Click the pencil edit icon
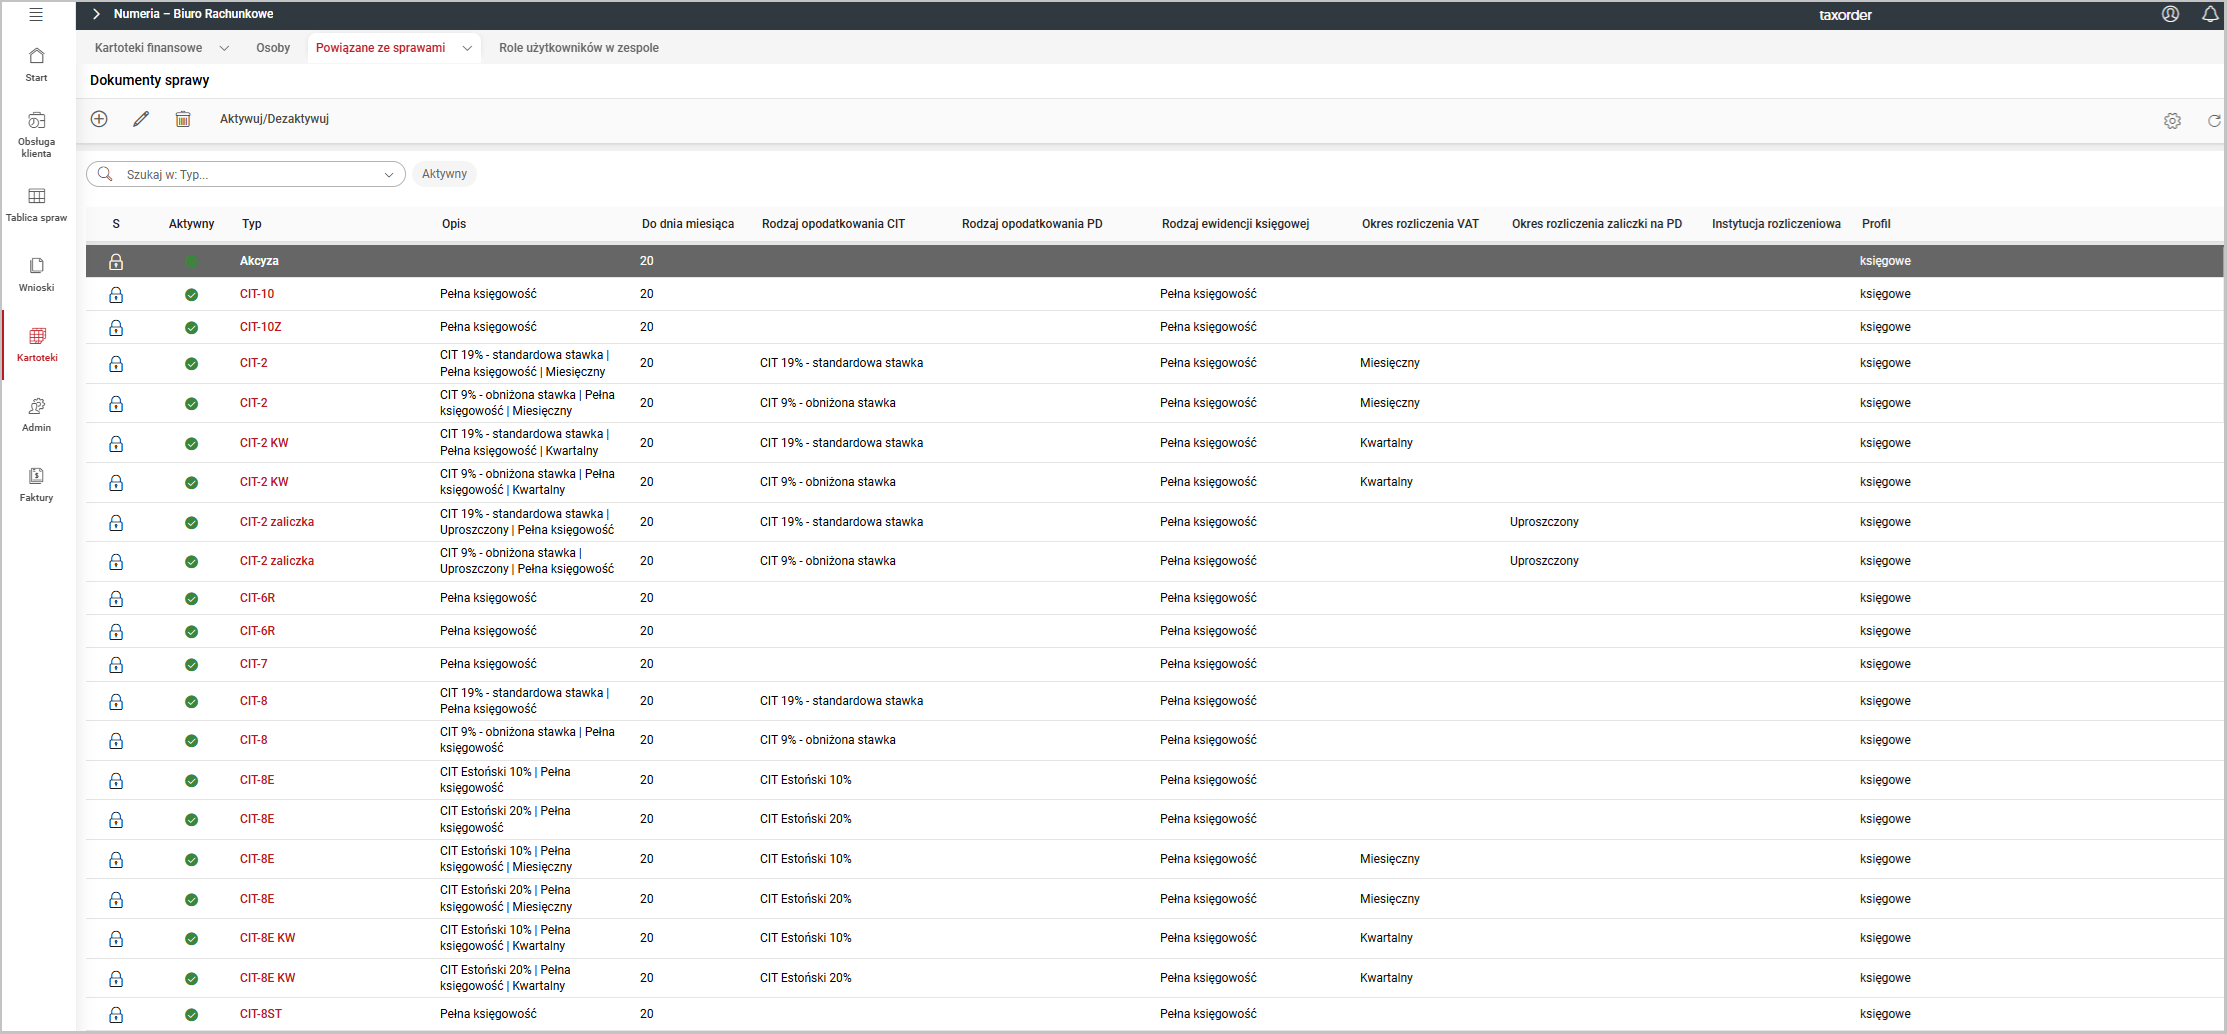 tap(141, 119)
